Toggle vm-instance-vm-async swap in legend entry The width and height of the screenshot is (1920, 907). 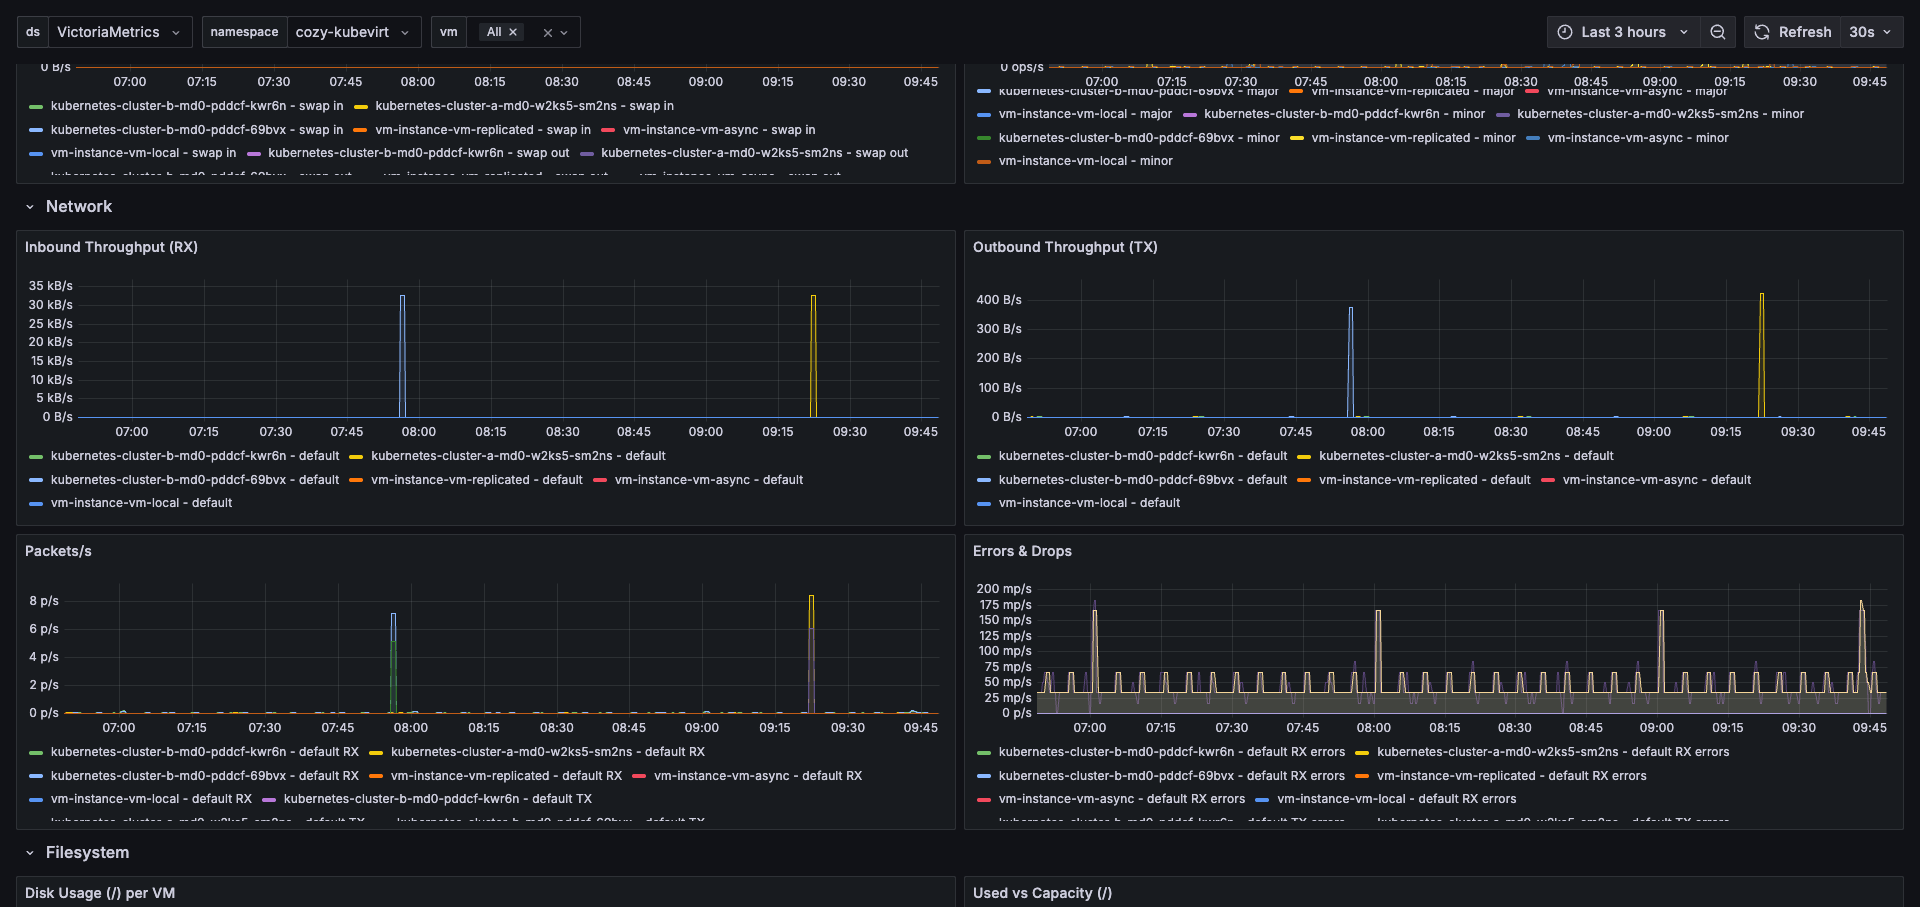tap(719, 130)
